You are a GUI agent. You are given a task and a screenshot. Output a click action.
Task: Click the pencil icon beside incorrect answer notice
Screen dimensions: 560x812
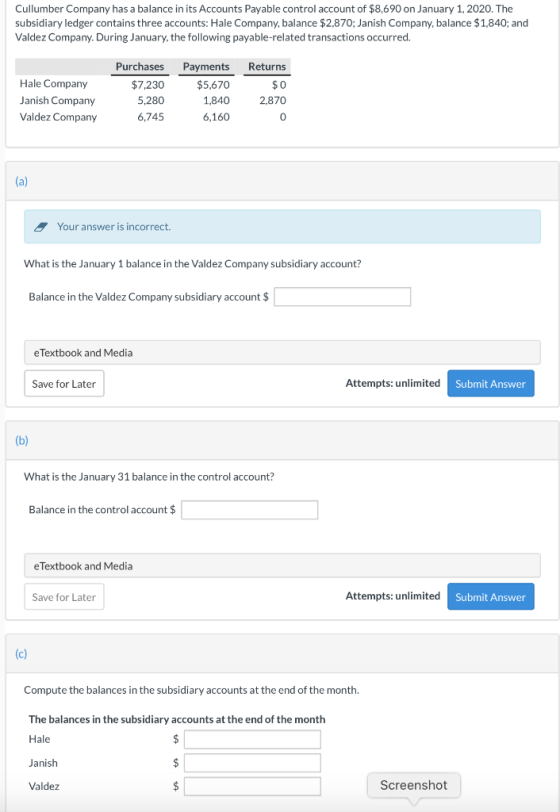click(x=39, y=227)
